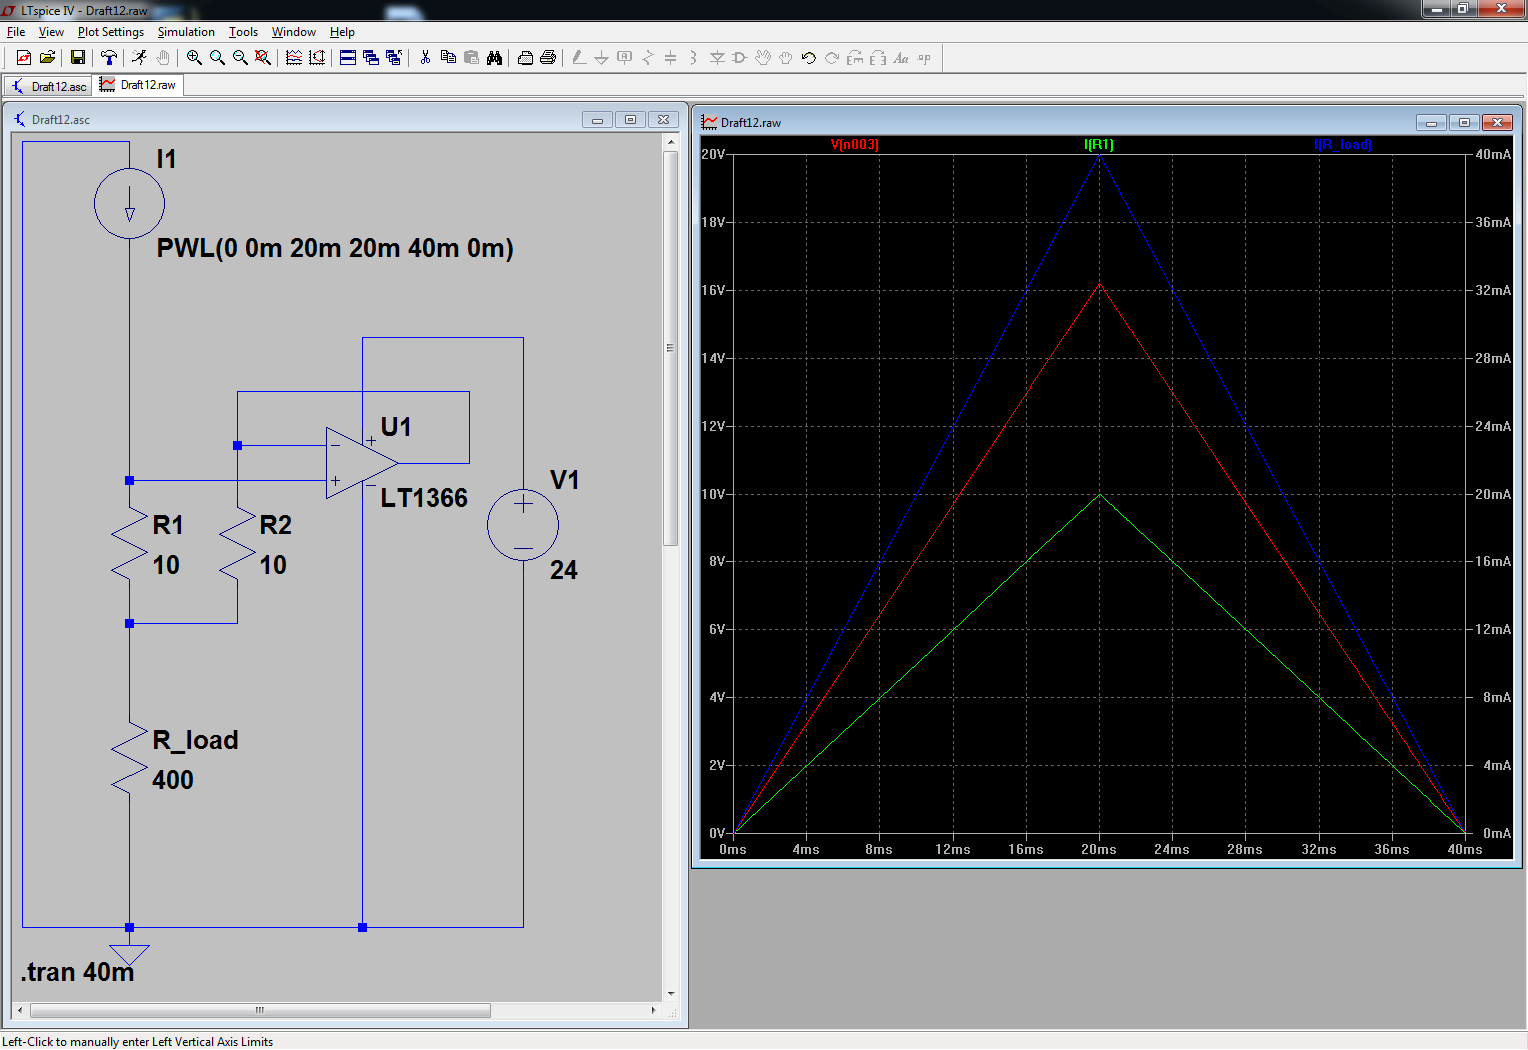Image resolution: width=1528 pixels, height=1050 pixels.
Task: Click the Close All Windows icon
Action: click(x=394, y=58)
